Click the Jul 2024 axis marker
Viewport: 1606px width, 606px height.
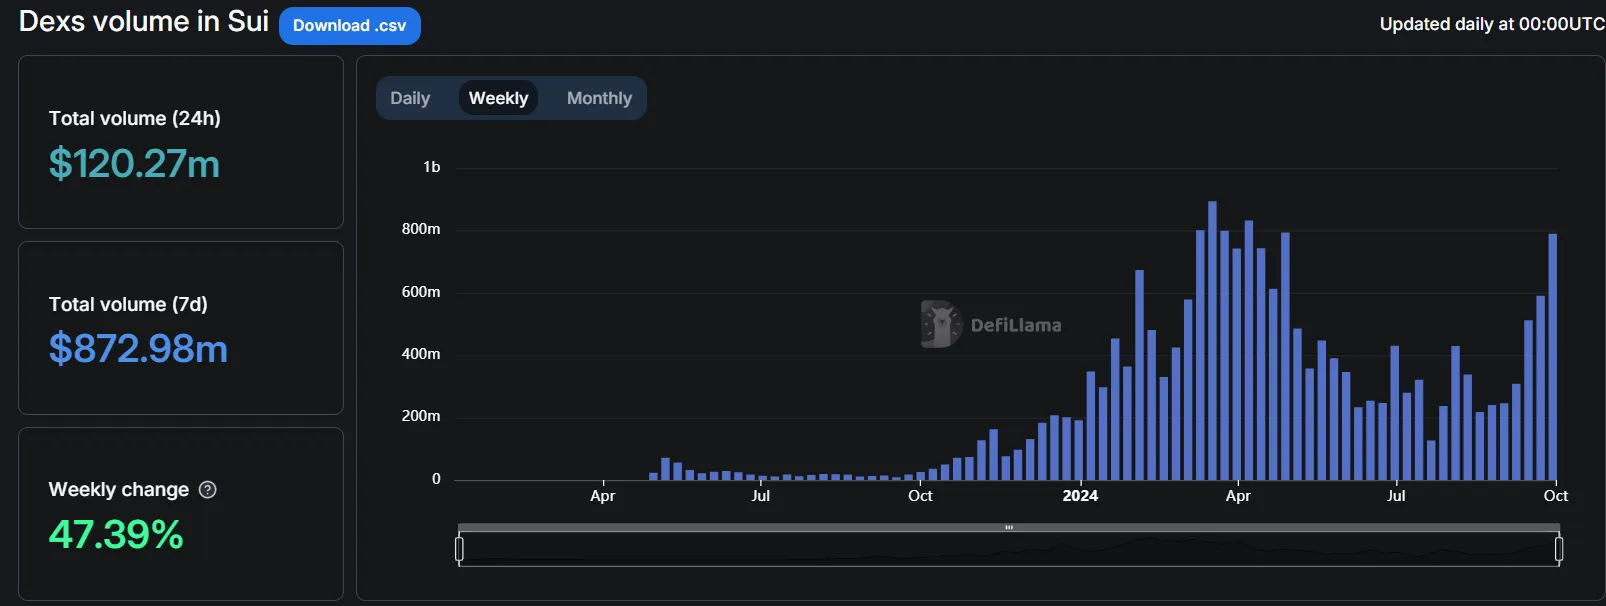click(1396, 496)
